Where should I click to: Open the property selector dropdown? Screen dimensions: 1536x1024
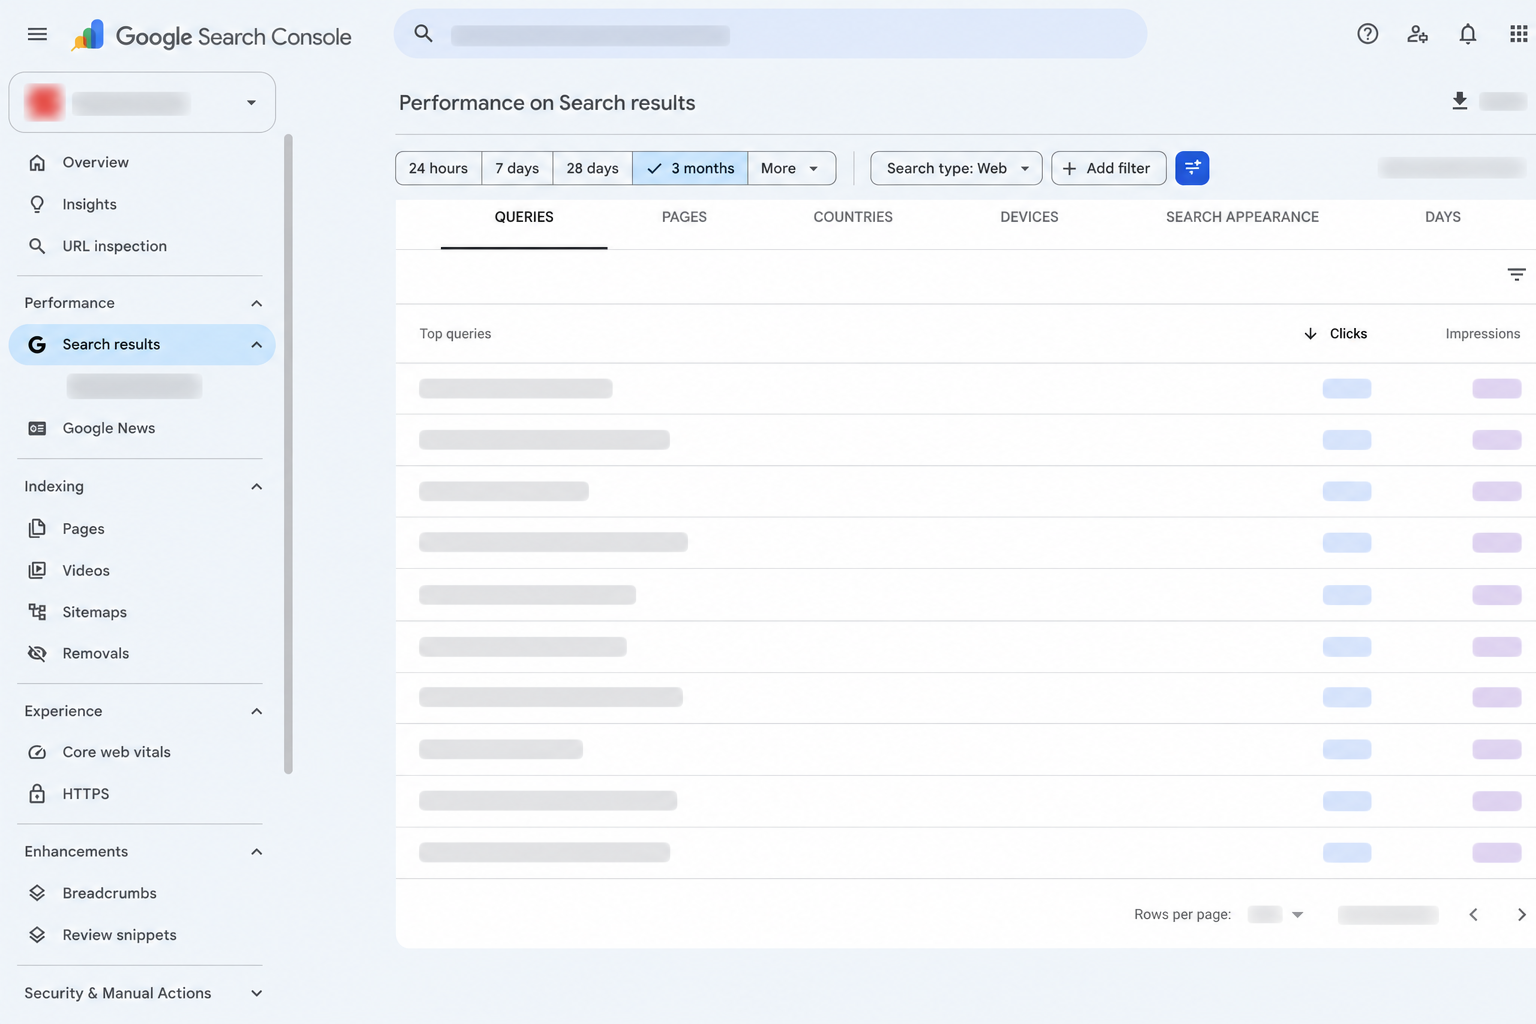point(142,102)
